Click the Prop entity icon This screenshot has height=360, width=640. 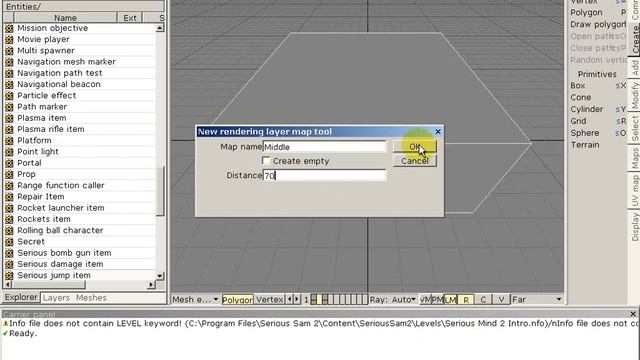(9, 174)
